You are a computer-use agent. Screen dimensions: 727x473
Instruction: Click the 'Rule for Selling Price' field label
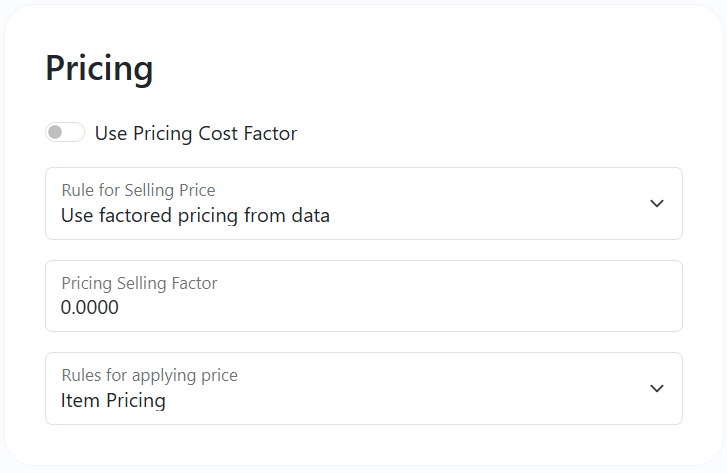(x=138, y=190)
